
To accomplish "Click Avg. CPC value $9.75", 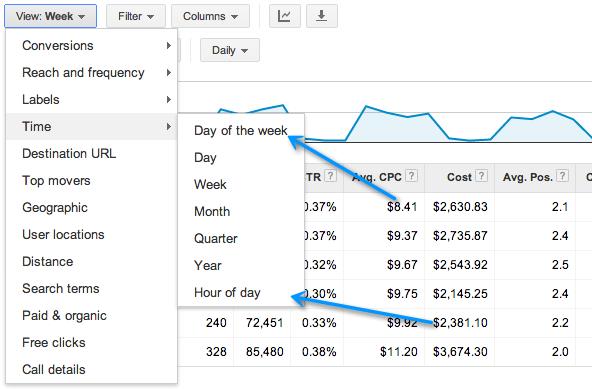I will click(402, 293).
